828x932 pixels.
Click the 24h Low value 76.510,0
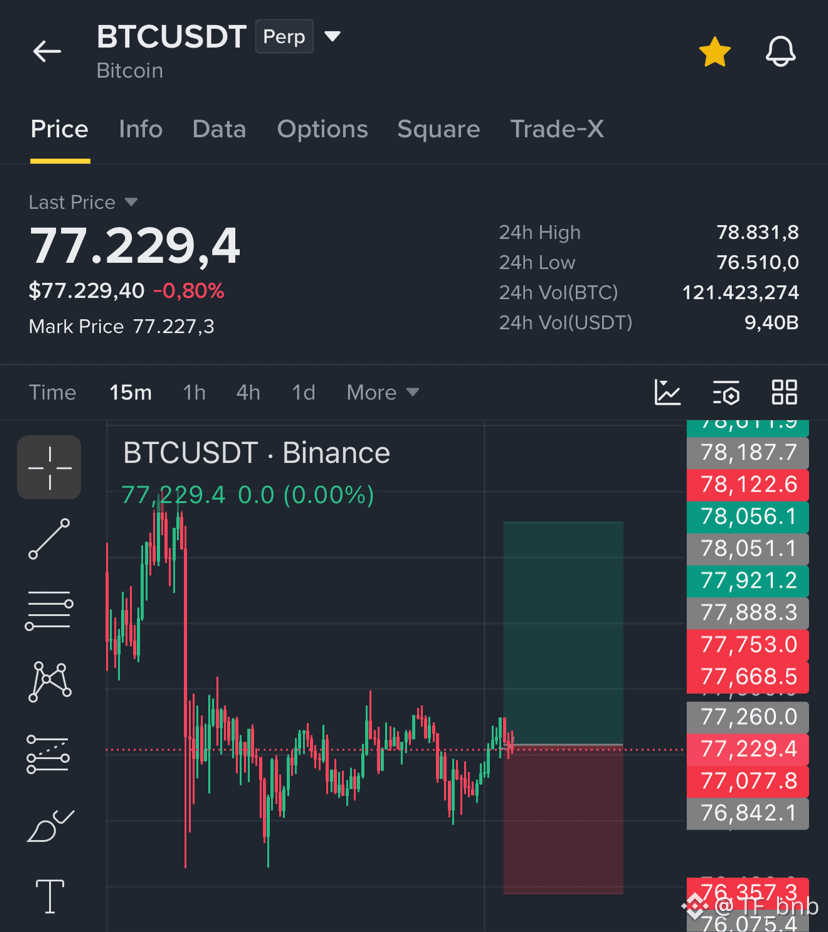click(757, 262)
